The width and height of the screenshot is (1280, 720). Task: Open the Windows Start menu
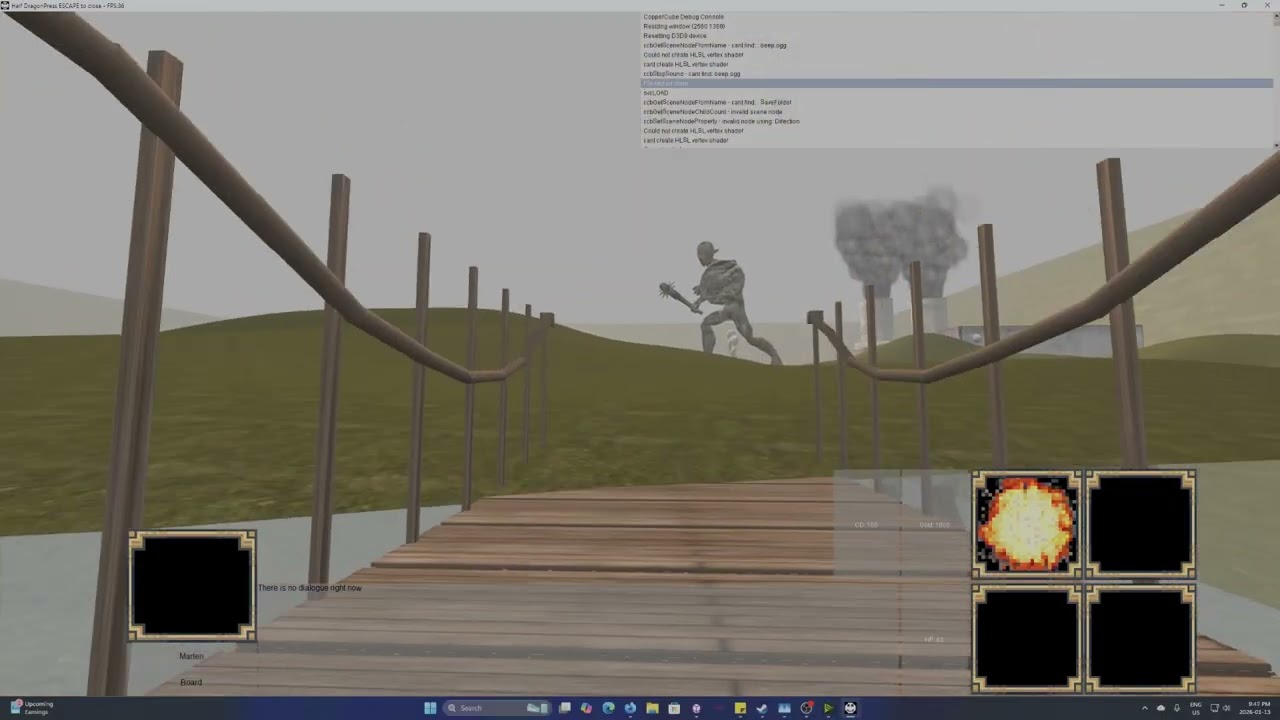coord(430,708)
